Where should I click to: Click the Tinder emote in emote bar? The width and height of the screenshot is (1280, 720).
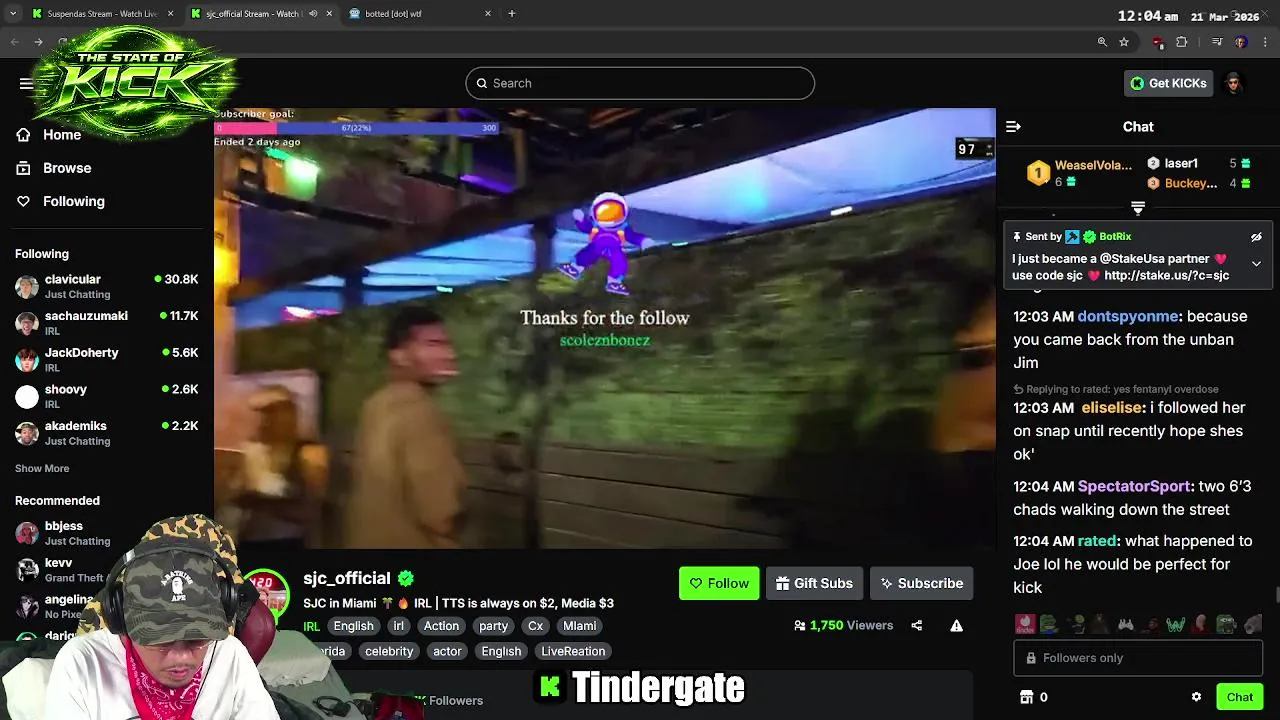point(1025,625)
